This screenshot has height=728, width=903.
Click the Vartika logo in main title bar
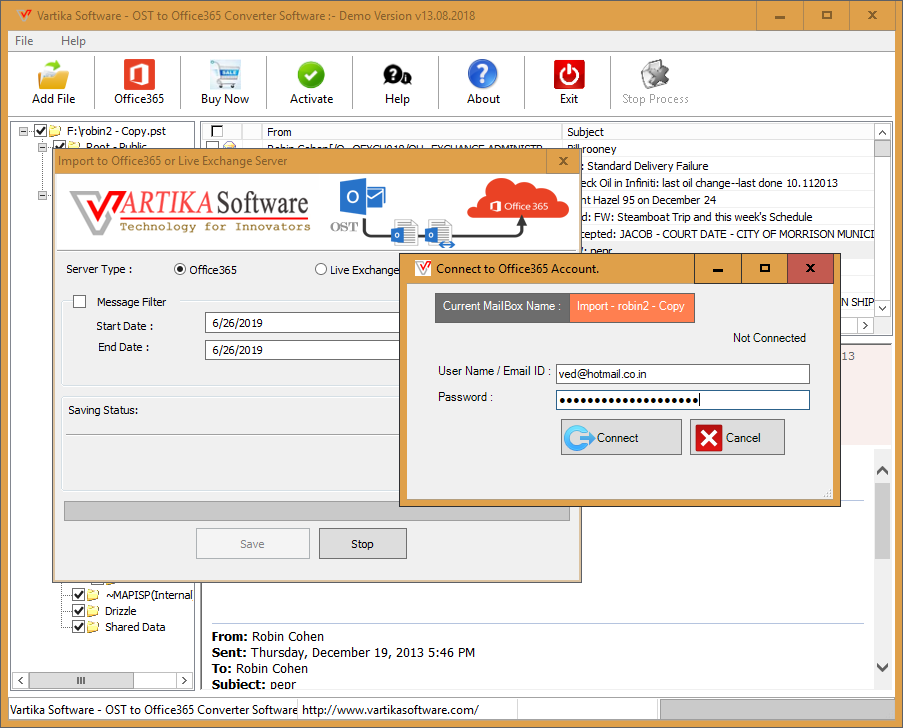(x=24, y=15)
